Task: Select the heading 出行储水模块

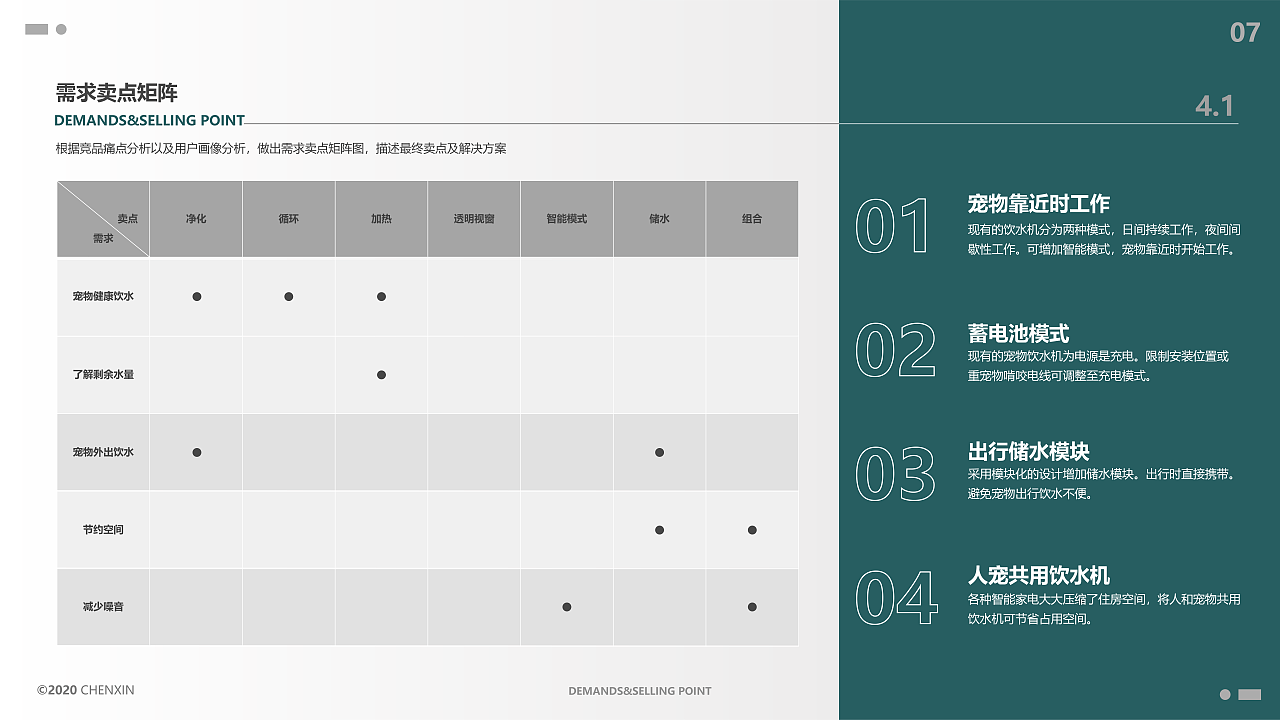Action: click(x=1028, y=452)
